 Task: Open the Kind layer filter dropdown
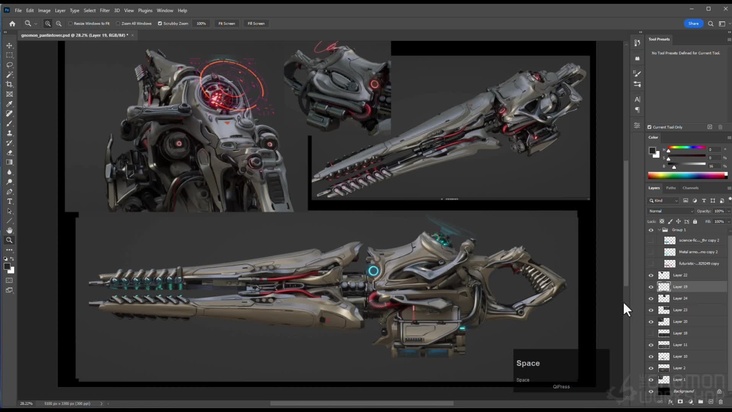coord(663,201)
